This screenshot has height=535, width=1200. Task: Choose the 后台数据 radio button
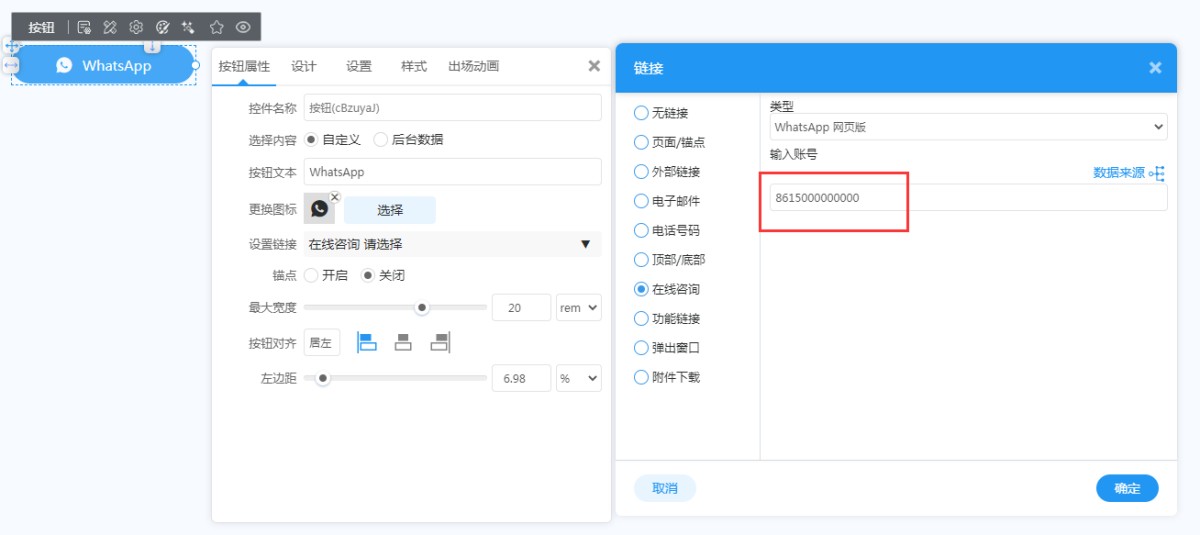(381, 140)
